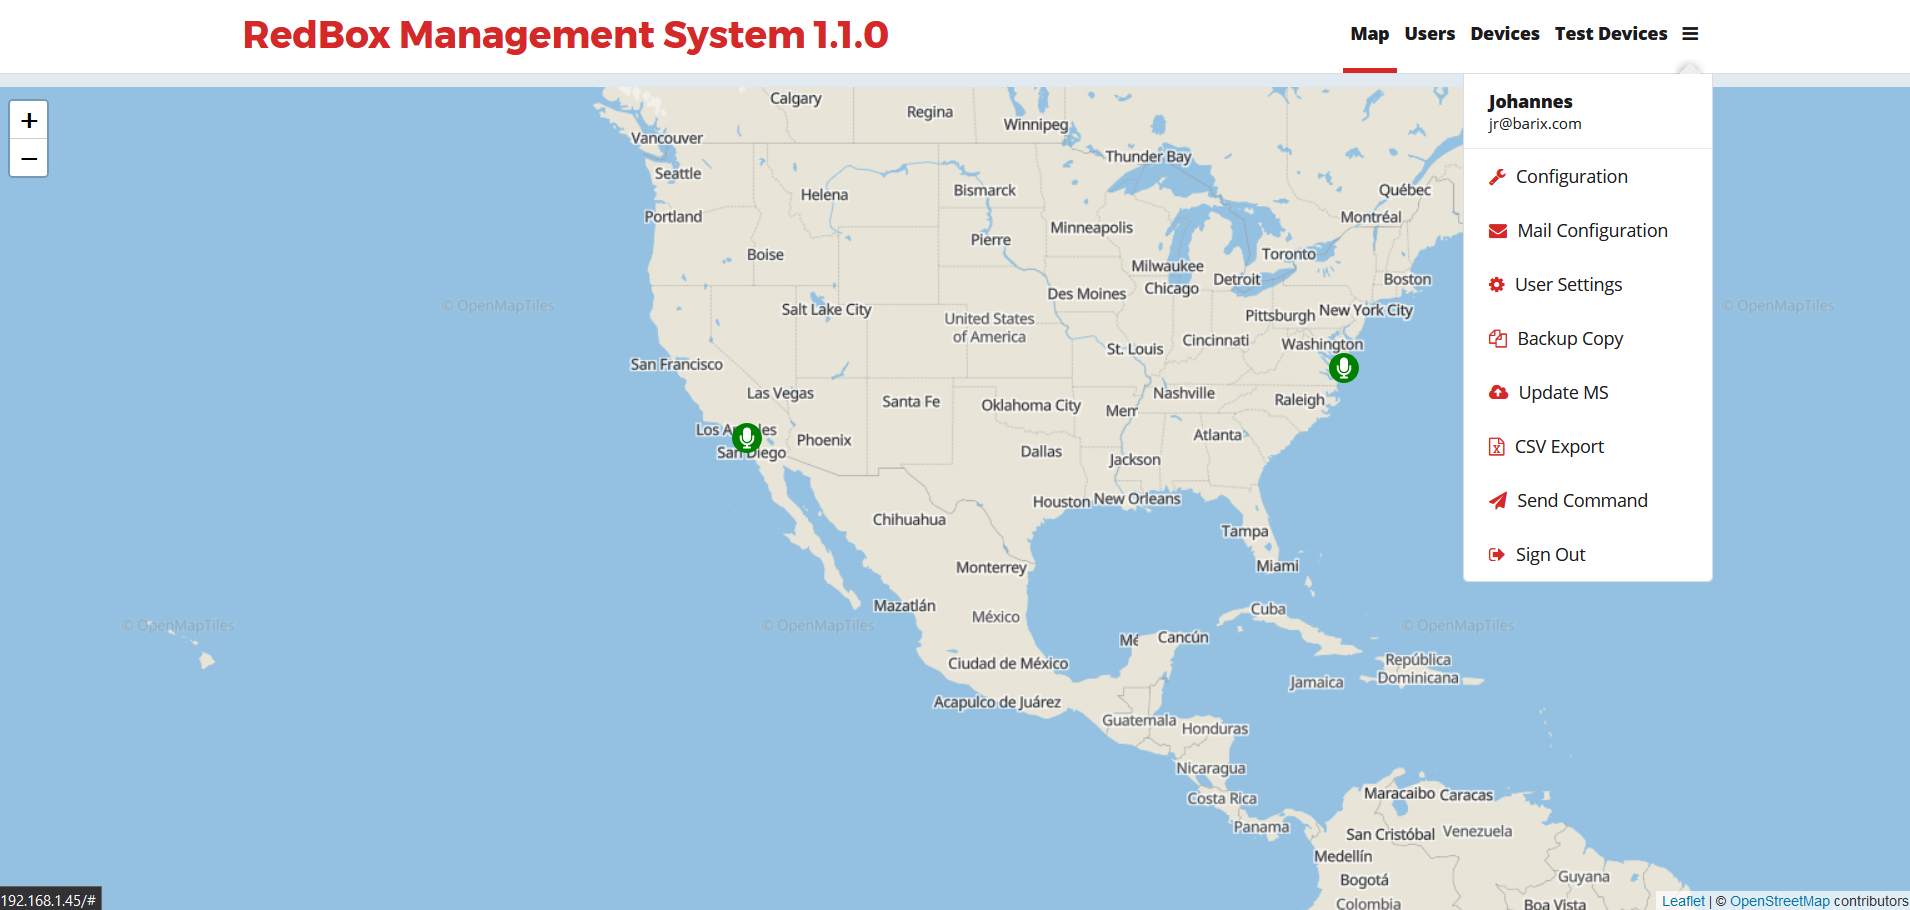This screenshot has width=1910, height=910.
Task: Click the Backup Copy icon
Action: click(1498, 339)
